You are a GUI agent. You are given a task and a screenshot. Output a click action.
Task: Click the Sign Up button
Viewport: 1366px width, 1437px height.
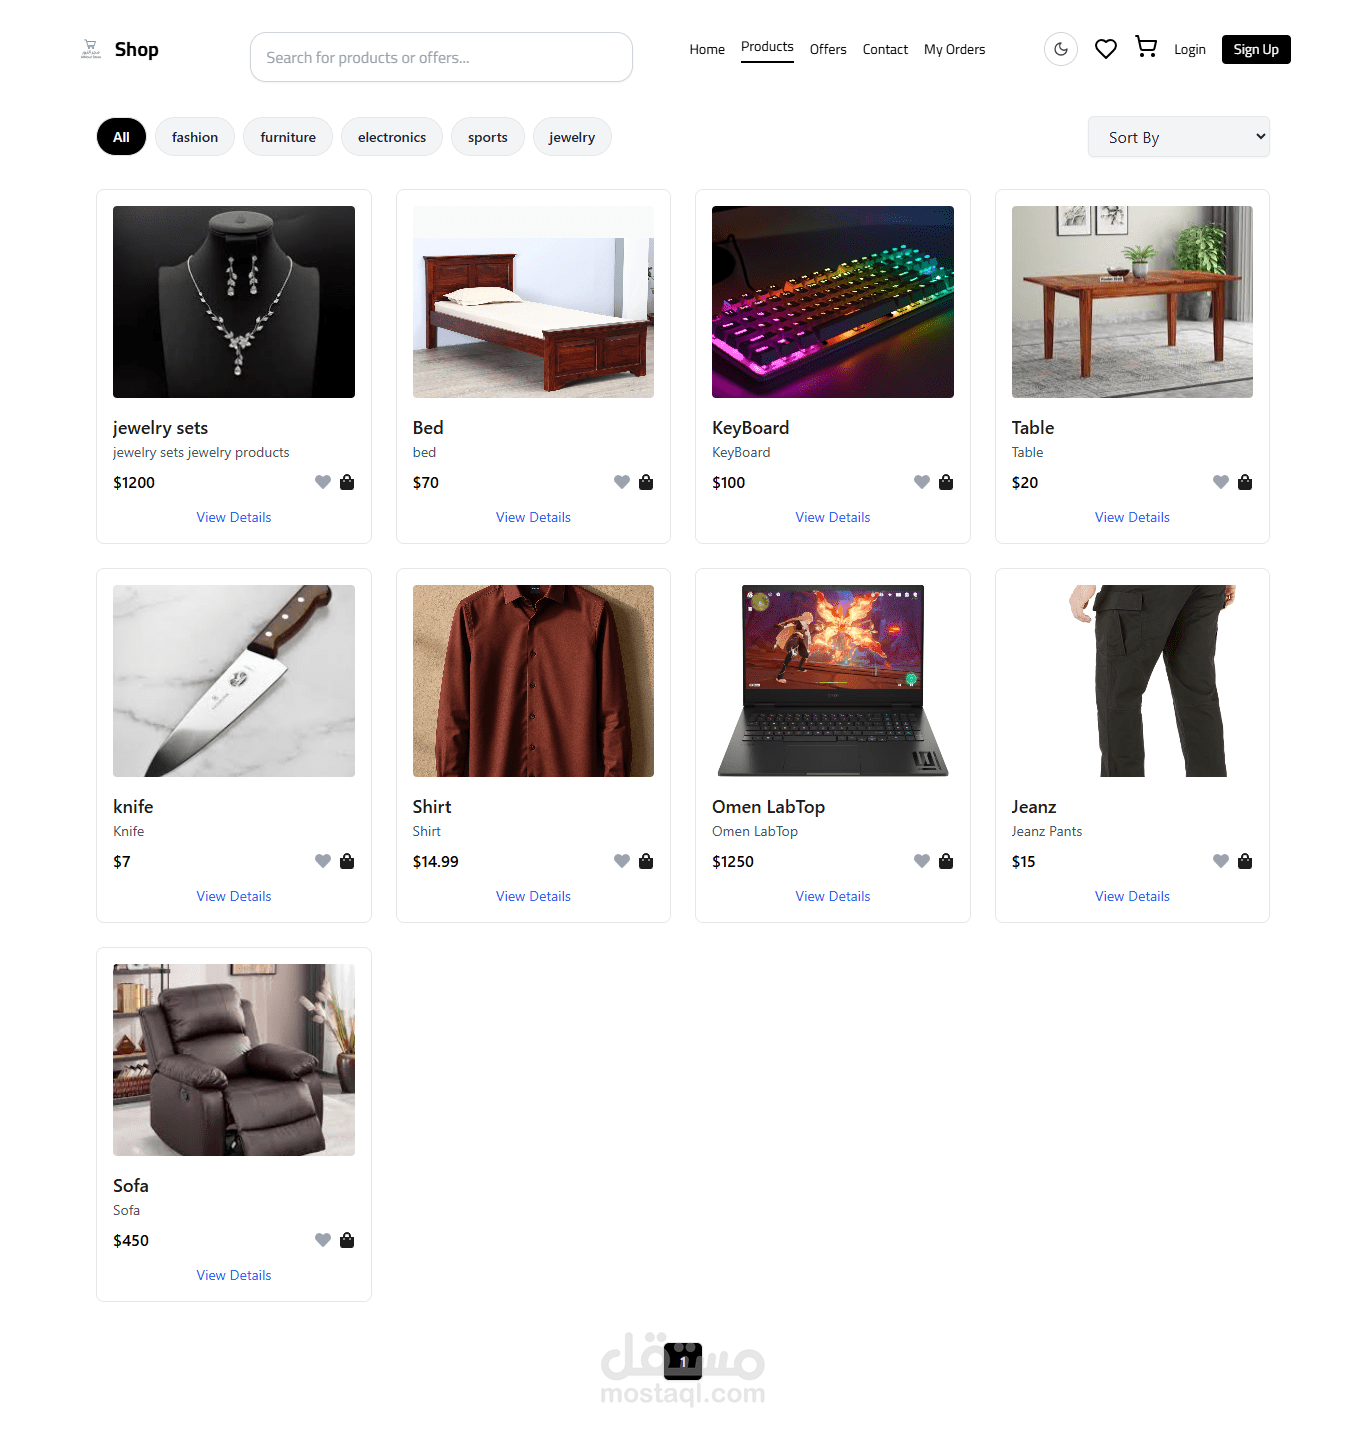point(1256,49)
